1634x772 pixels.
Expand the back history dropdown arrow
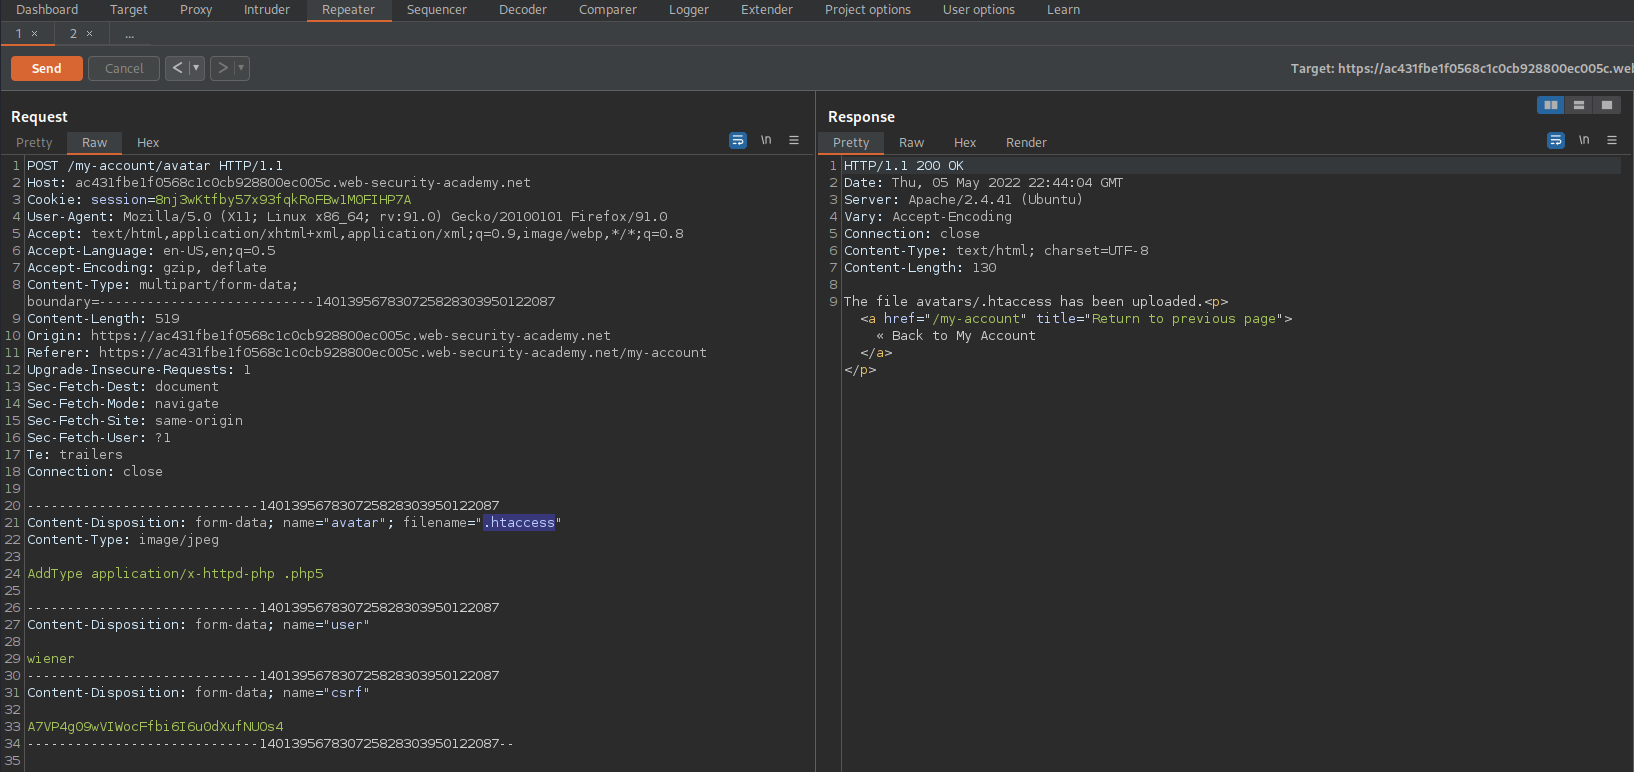tap(196, 68)
